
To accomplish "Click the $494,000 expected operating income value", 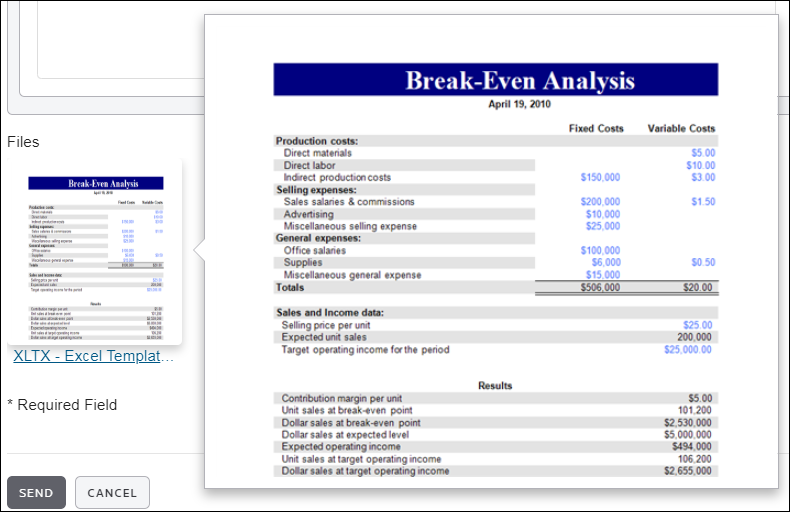I will click(688, 447).
